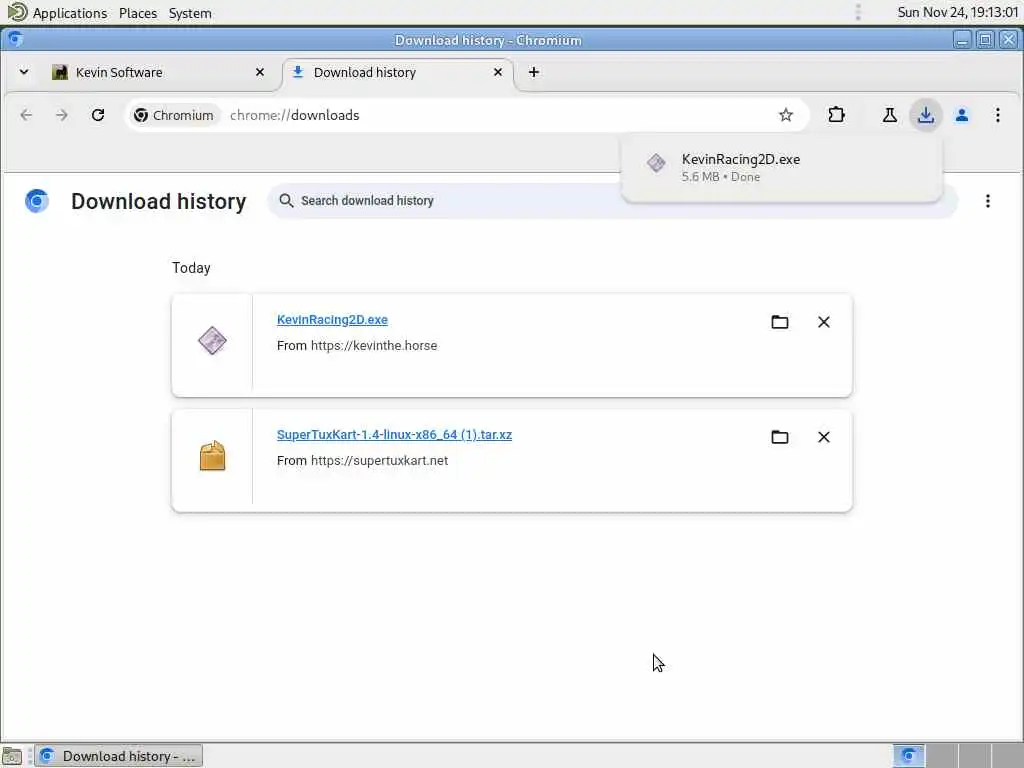The height and width of the screenshot is (768, 1024).
Task: Open the KevinRacing2D.exe download link
Action: [332, 319]
